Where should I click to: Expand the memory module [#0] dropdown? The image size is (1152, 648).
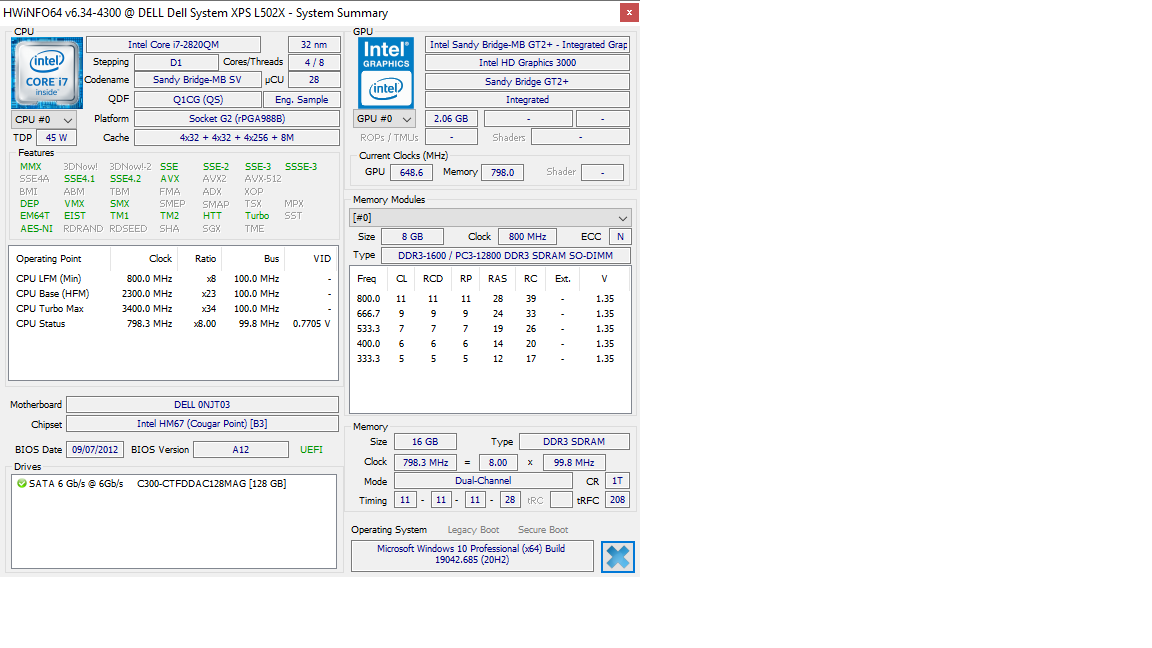[x=490, y=218]
